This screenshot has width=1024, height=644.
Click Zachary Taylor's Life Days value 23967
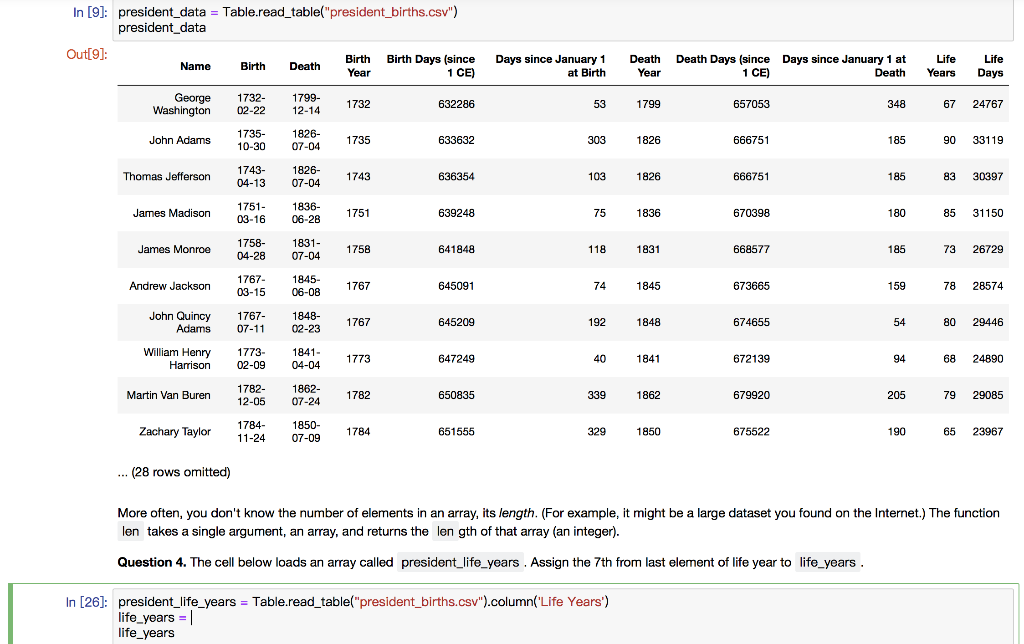988,432
